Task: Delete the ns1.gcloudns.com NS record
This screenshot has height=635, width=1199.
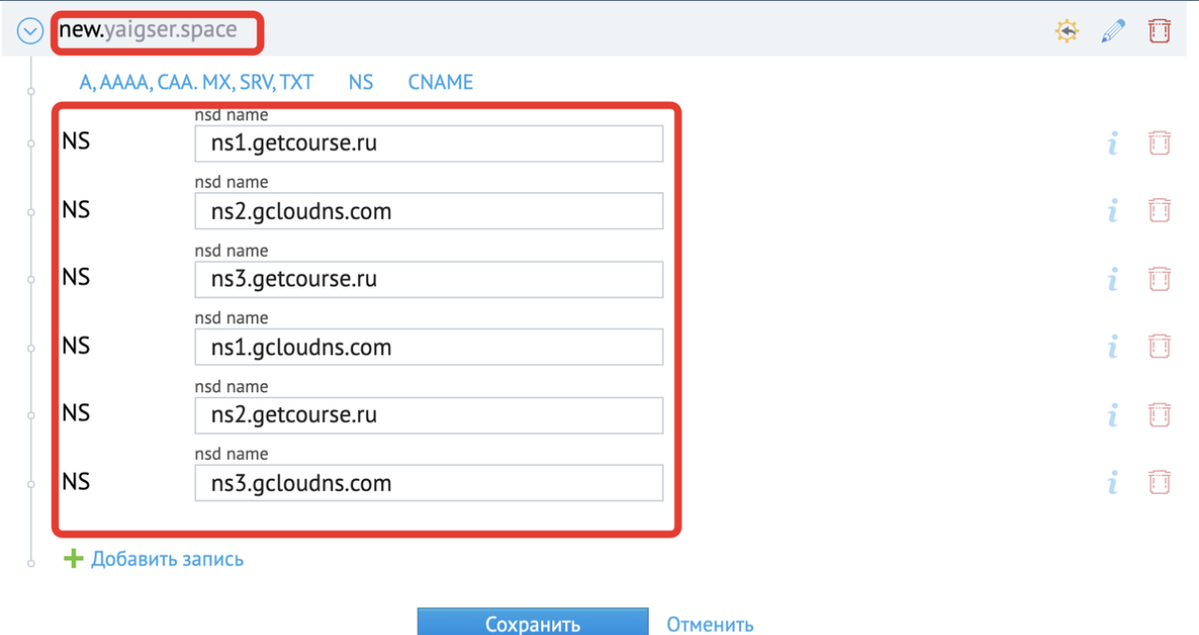Action: (1159, 347)
